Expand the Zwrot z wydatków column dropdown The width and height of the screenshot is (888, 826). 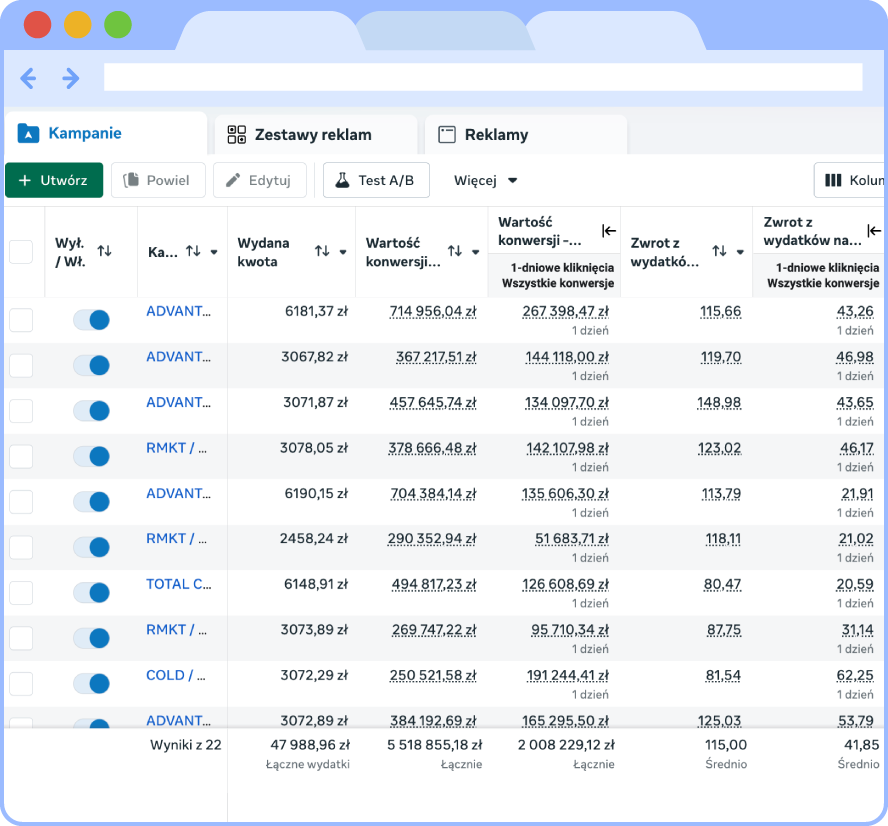741,252
